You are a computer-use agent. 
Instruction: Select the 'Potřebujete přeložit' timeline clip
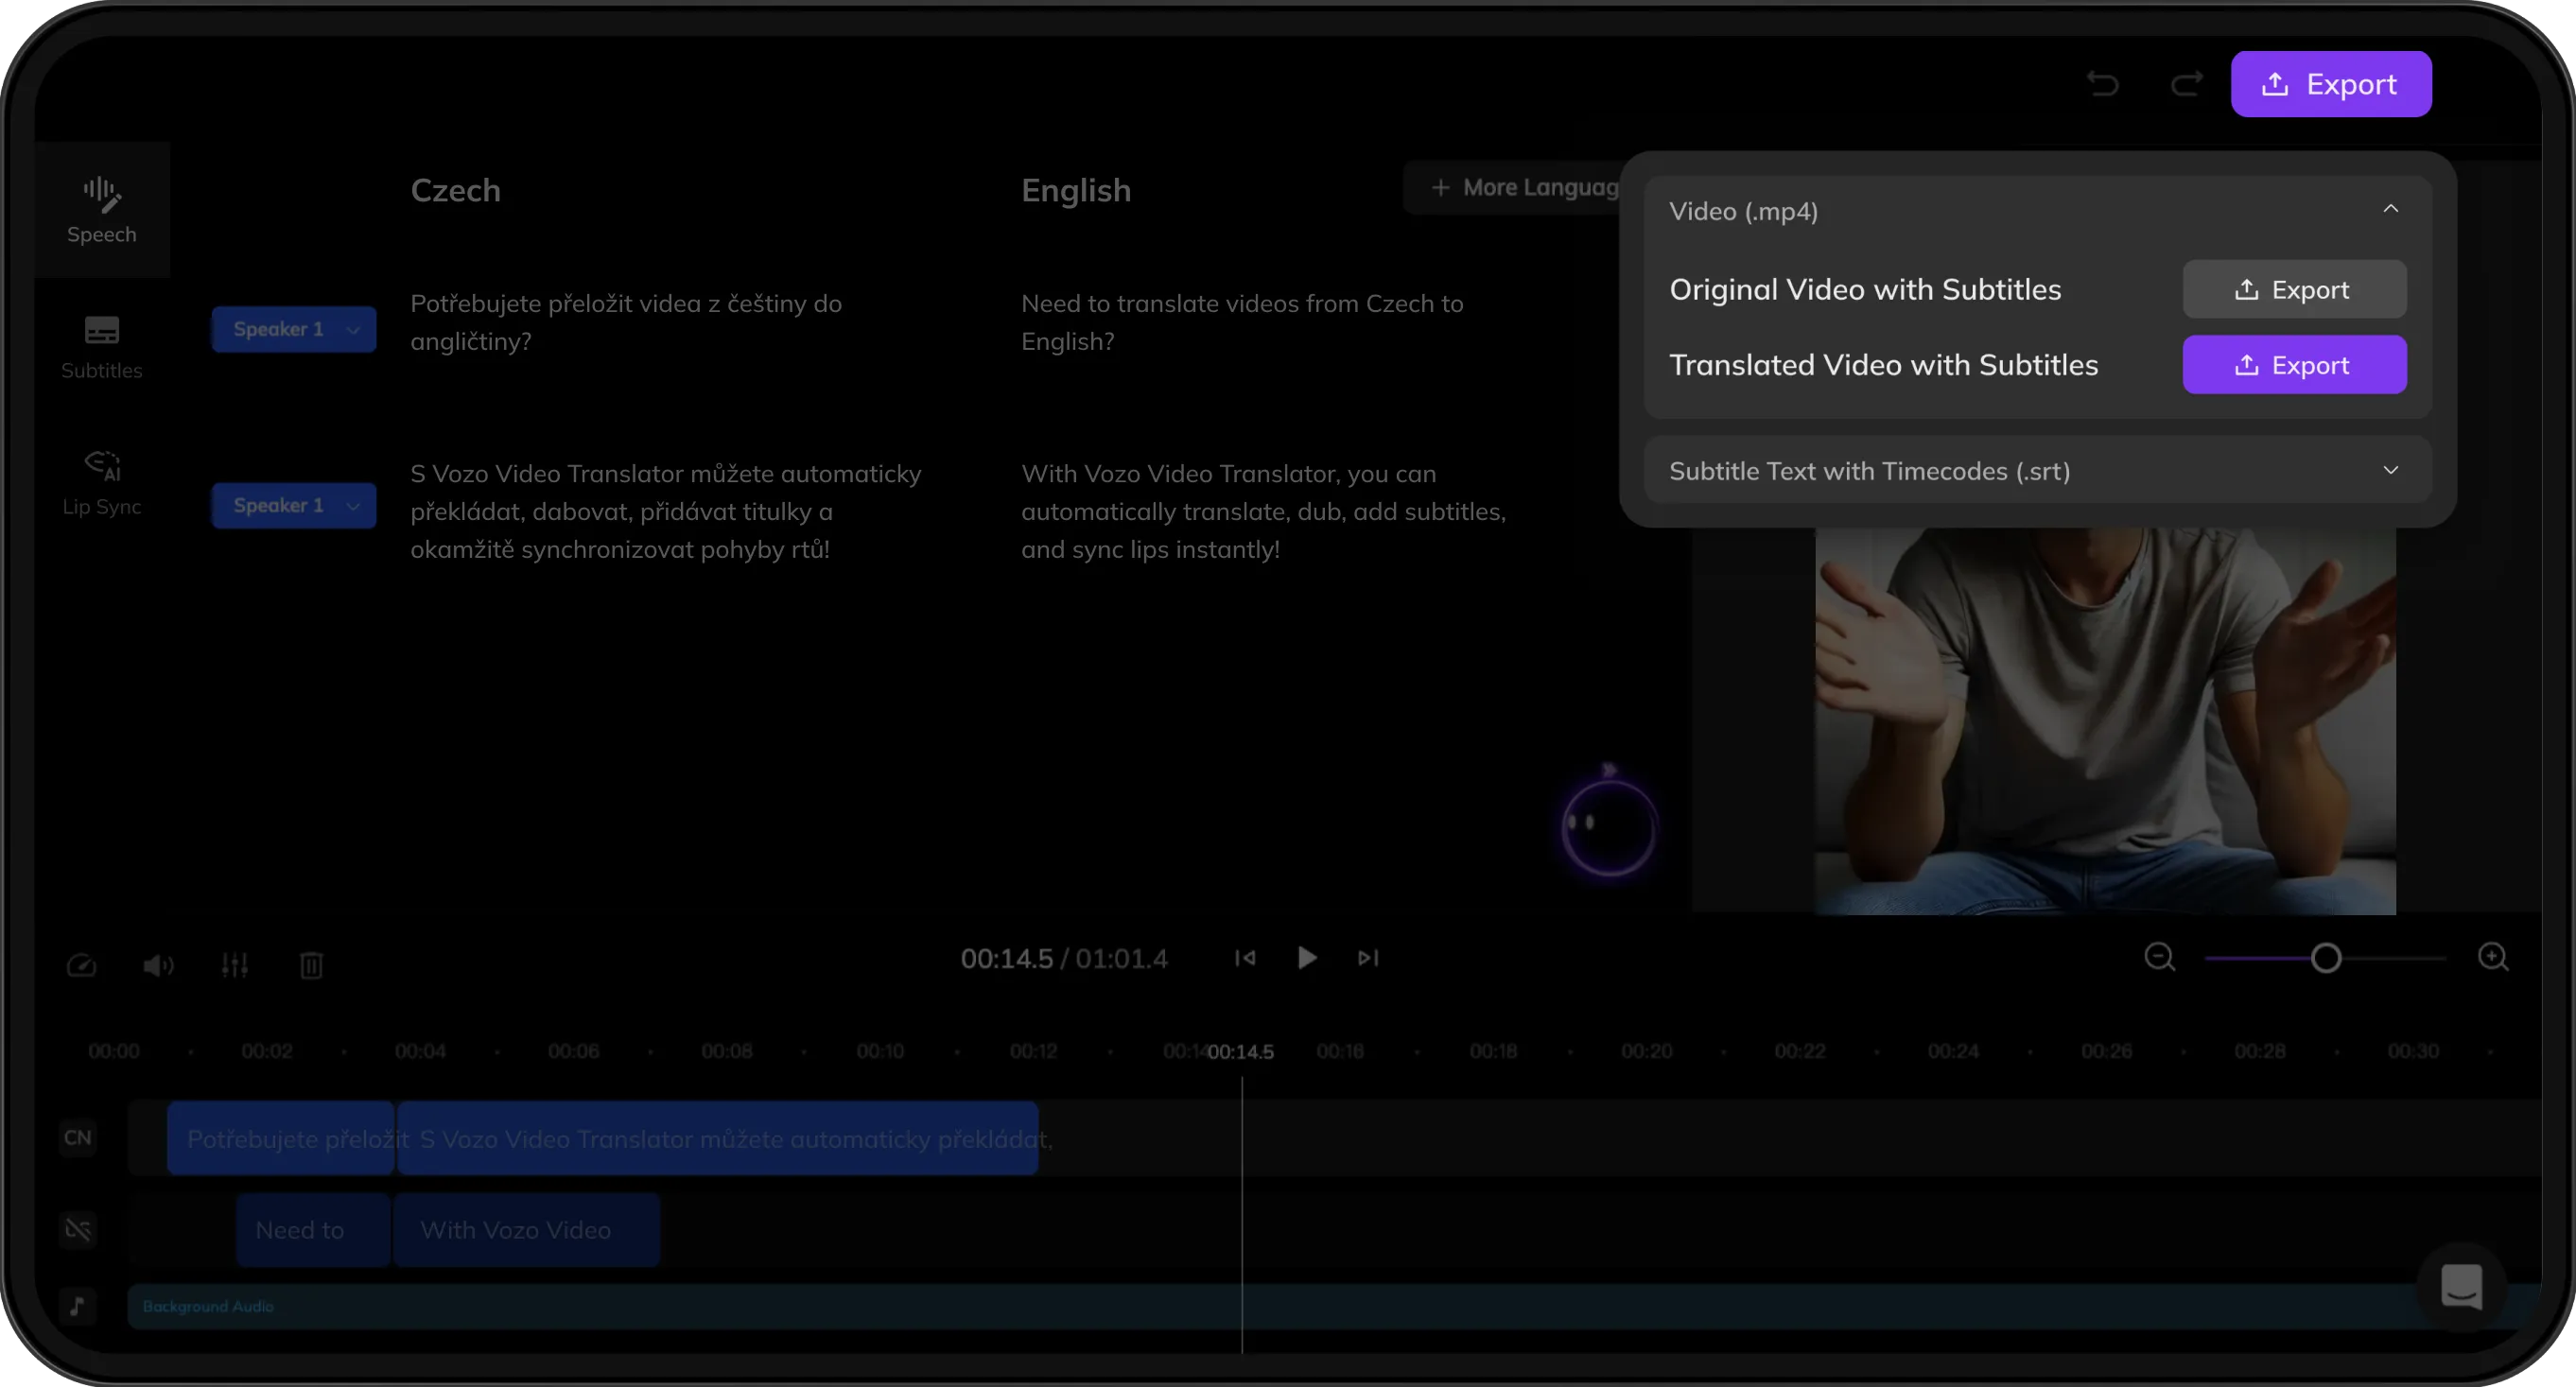pos(281,1139)
